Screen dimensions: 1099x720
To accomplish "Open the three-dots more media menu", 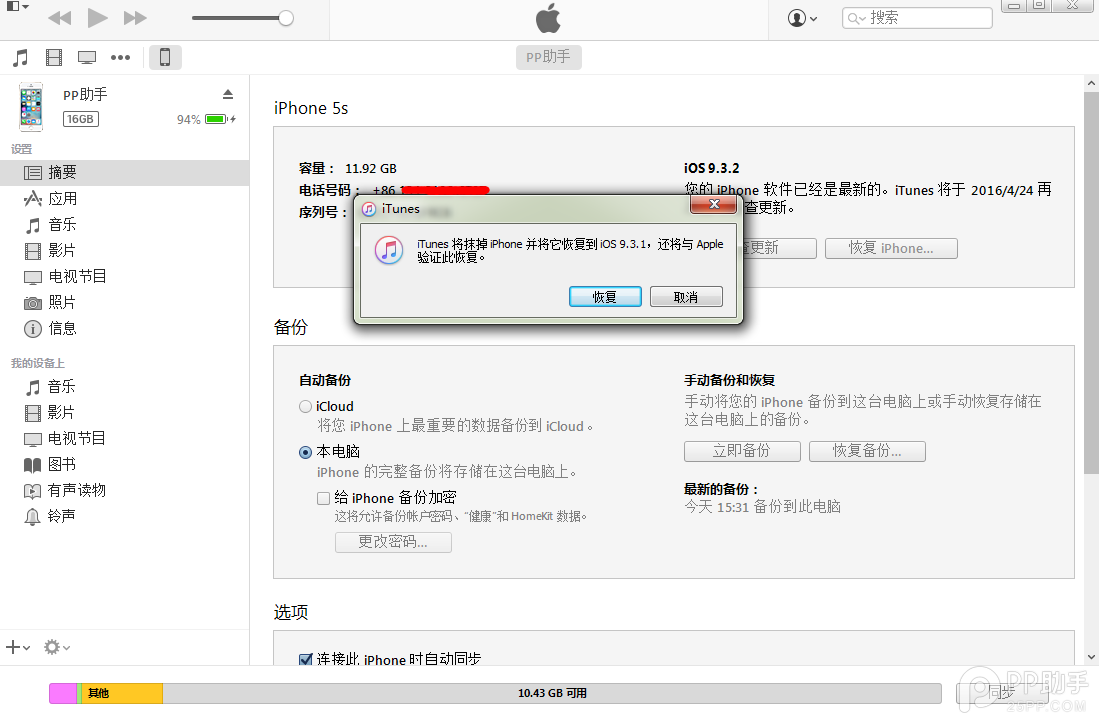I will (x=121, y=58).
